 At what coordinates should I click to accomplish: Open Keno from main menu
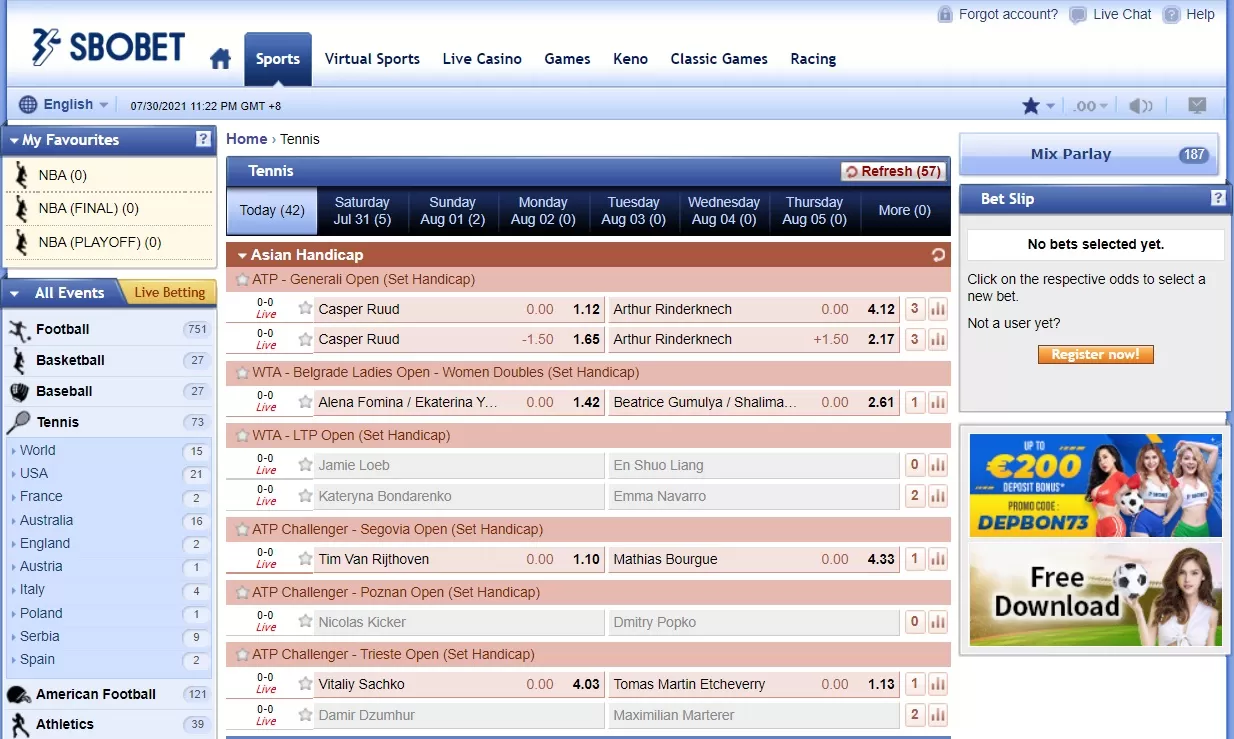pyautogui.click(x=630, y=59)
